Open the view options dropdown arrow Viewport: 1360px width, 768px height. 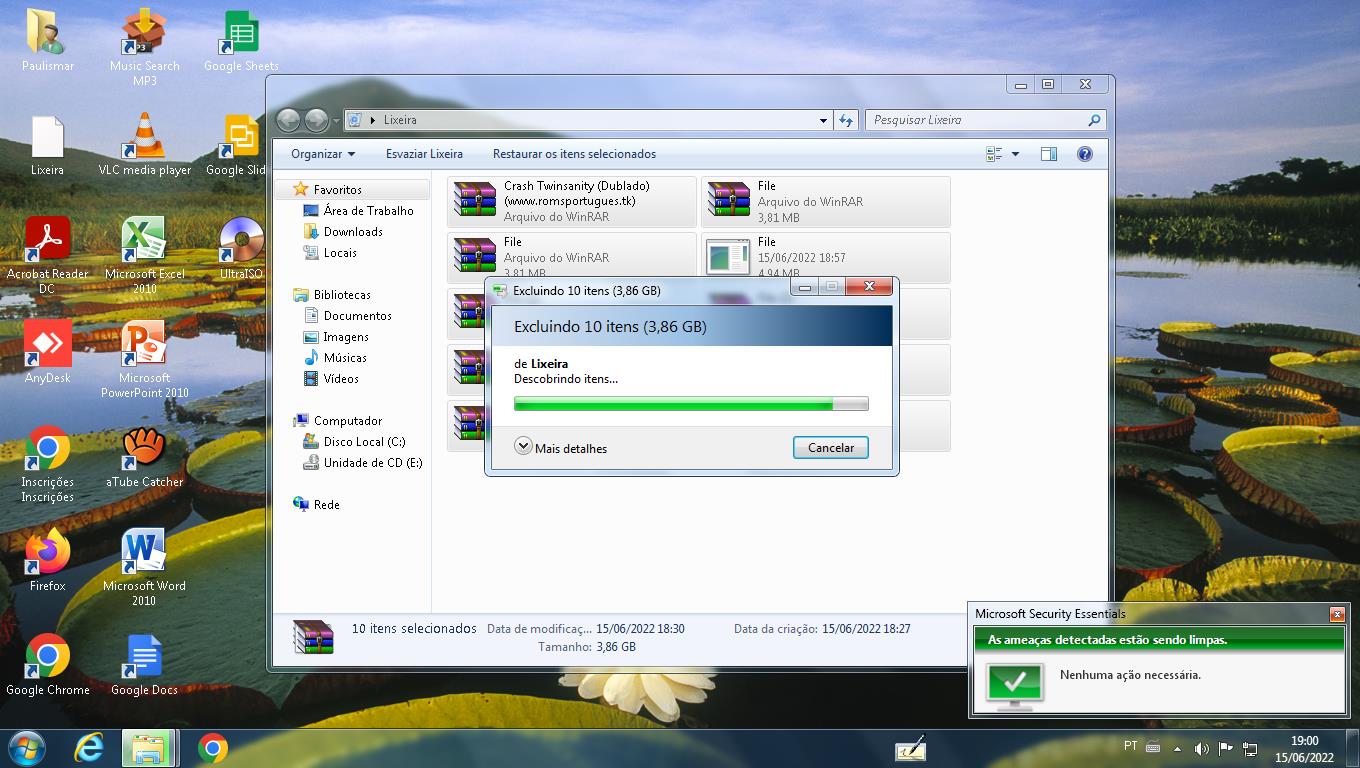(1015, 154)
